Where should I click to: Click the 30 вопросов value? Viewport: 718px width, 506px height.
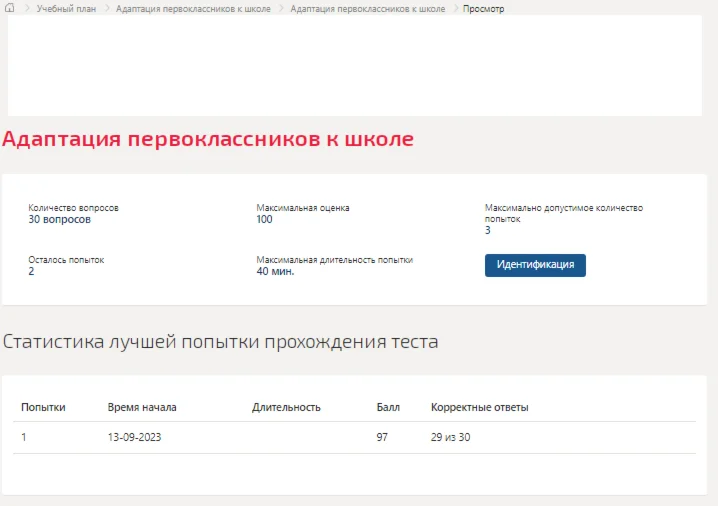(x=60, y=219)
